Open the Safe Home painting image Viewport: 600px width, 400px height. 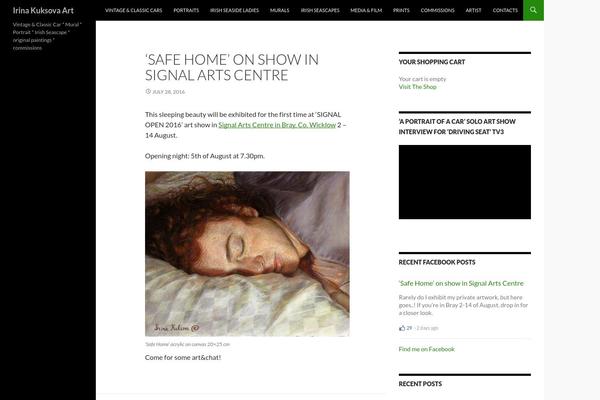pos(247,254)
